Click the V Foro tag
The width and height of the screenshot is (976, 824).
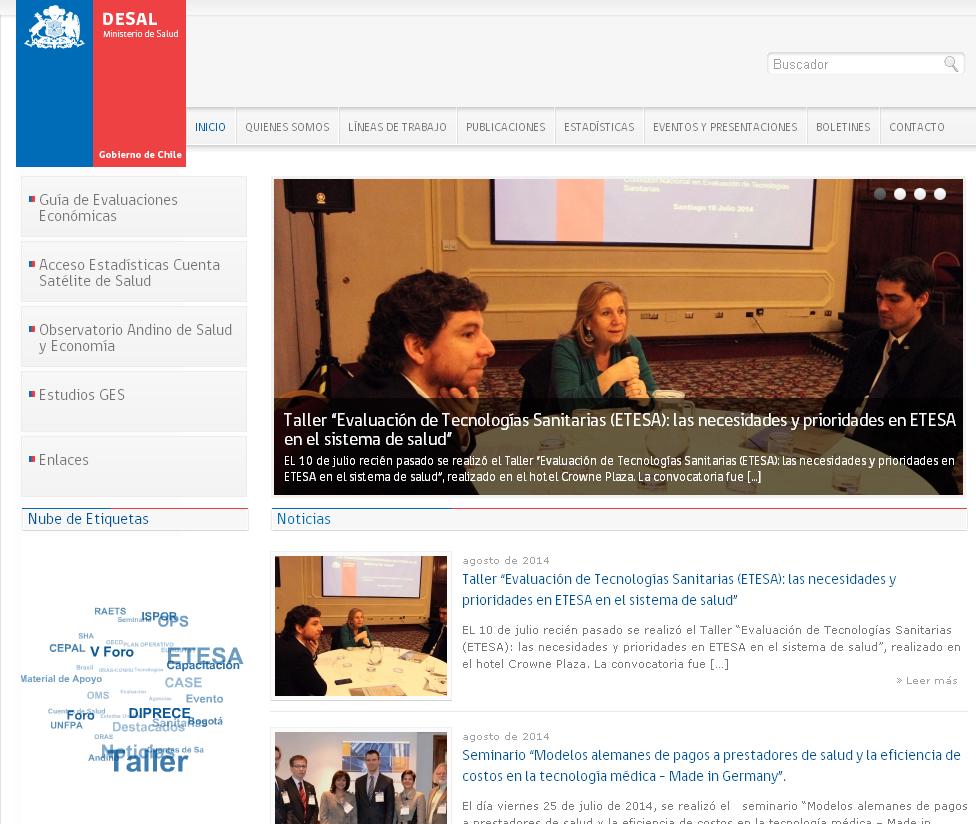point(112,652)
